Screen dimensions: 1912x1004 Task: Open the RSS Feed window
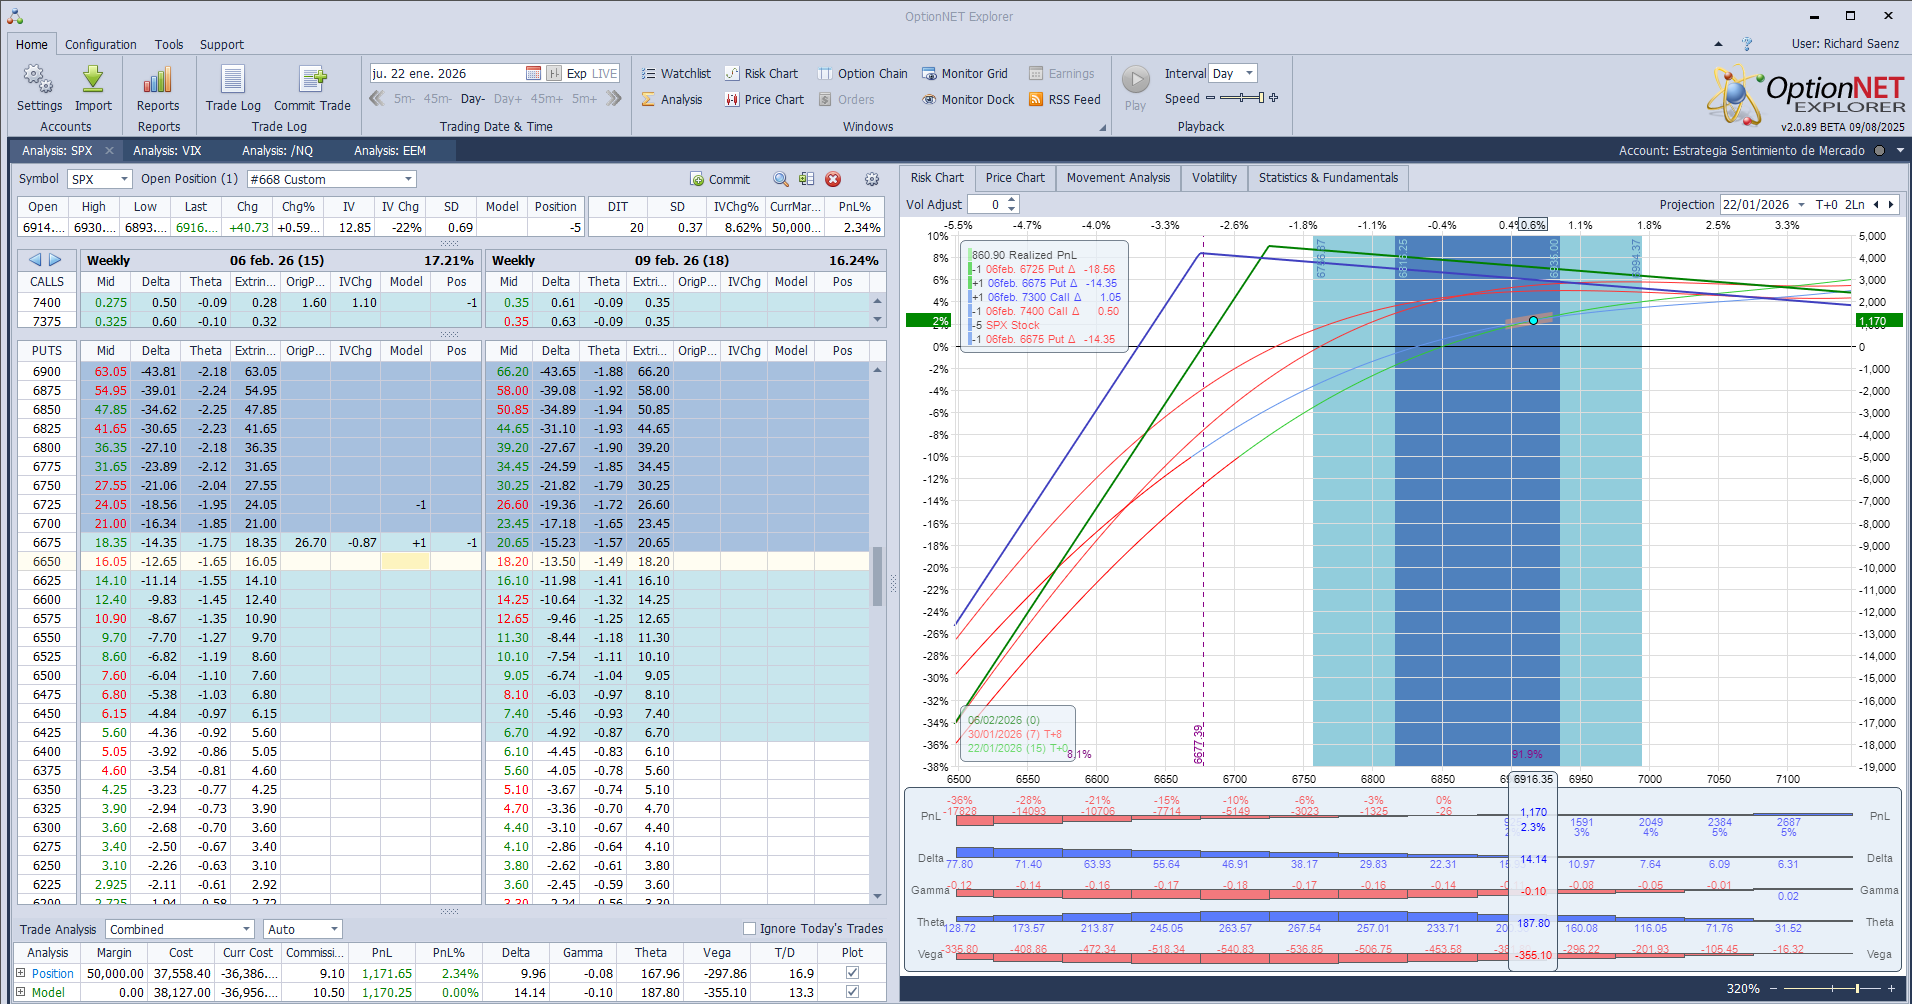[x=1064, y=99]
